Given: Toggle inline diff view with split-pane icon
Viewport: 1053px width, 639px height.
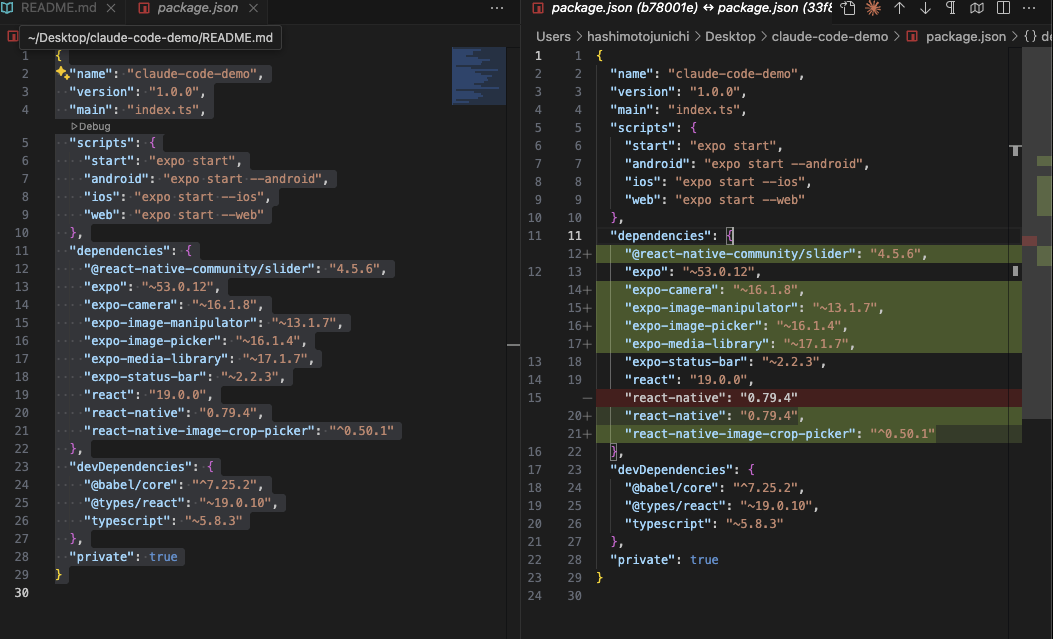Looking at the screenshot, I should click(x=1003, y=8).
